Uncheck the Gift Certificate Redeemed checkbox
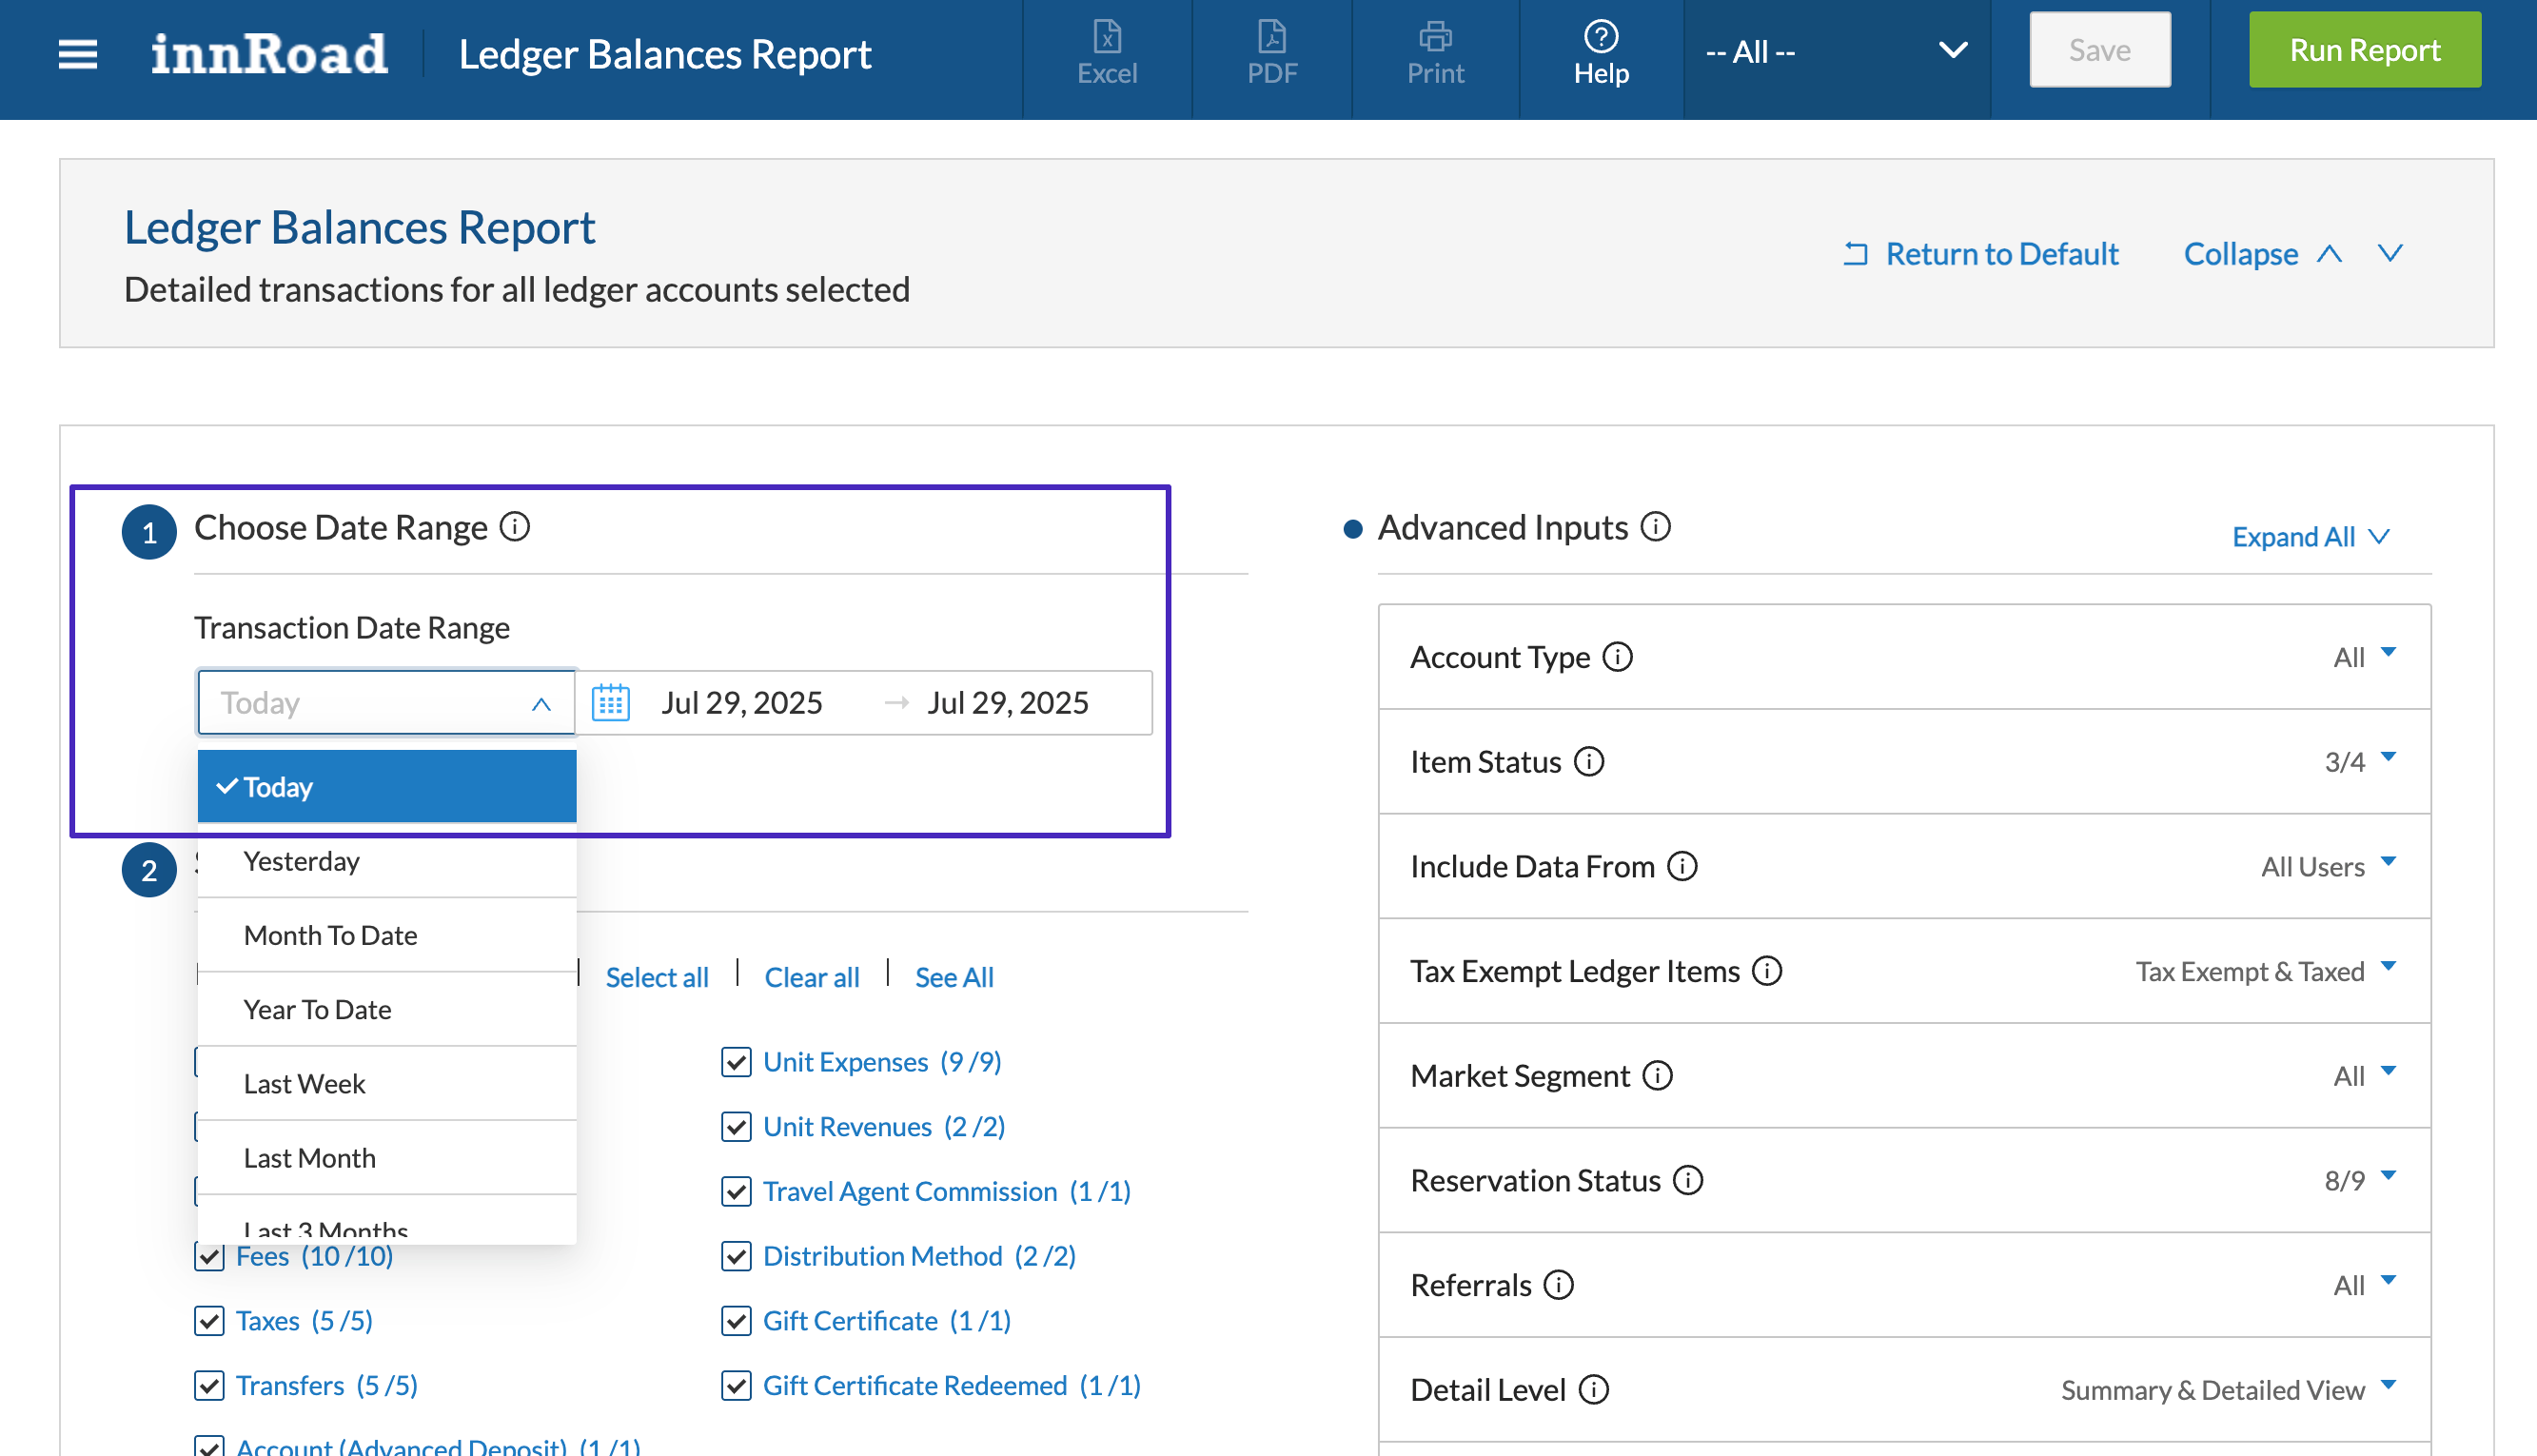Screen dimensions: 2537x1456 click(x=736, y=1386)
